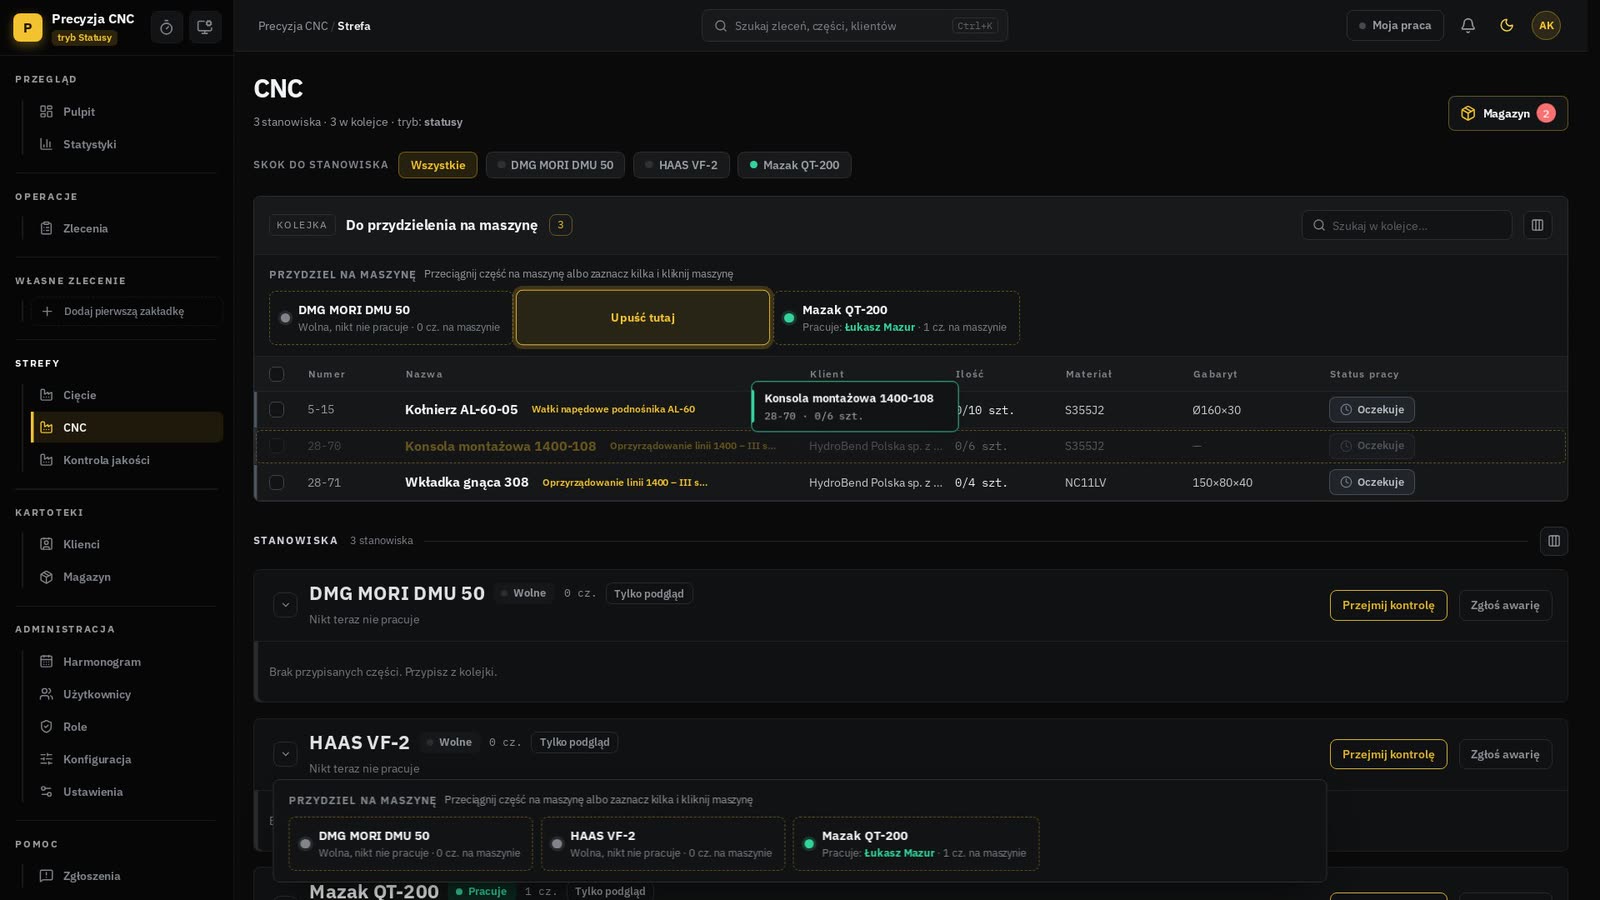The height and width of the screenshot is (900, 1600).
Task: Open the Klienci directory
Action: [x=127, y=544]
